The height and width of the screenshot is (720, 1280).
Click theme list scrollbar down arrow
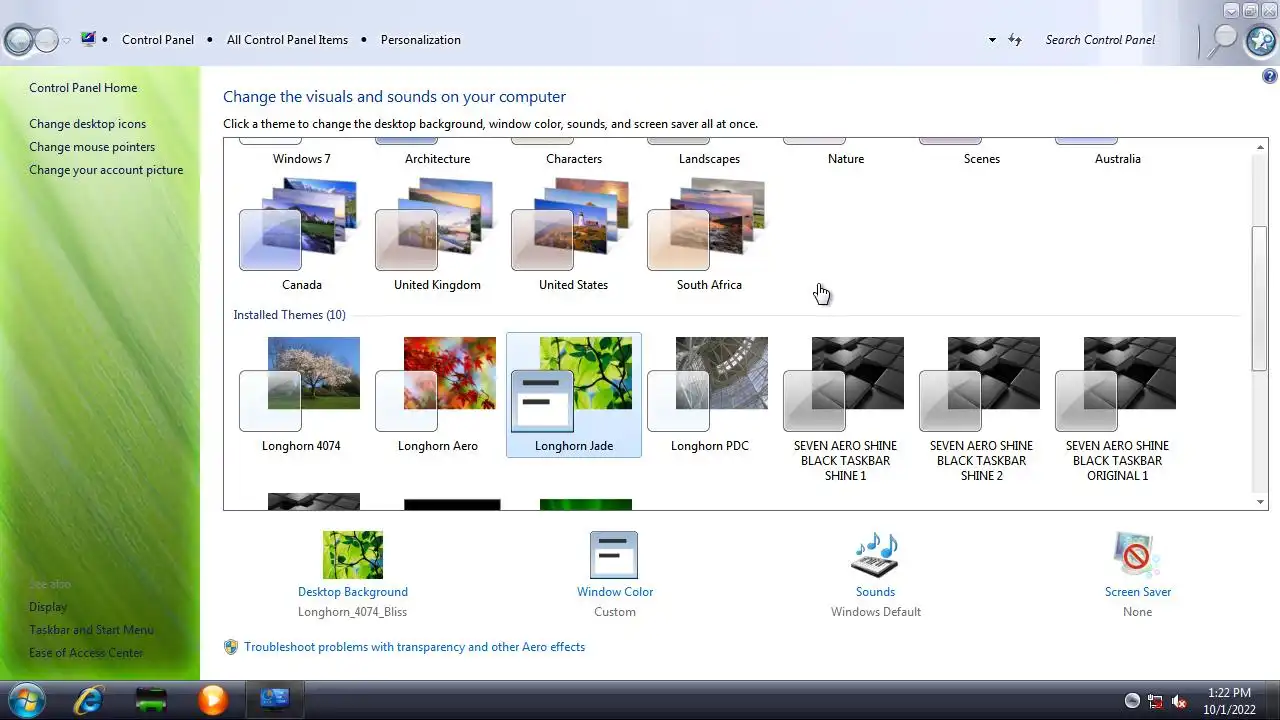point(1260,502)
